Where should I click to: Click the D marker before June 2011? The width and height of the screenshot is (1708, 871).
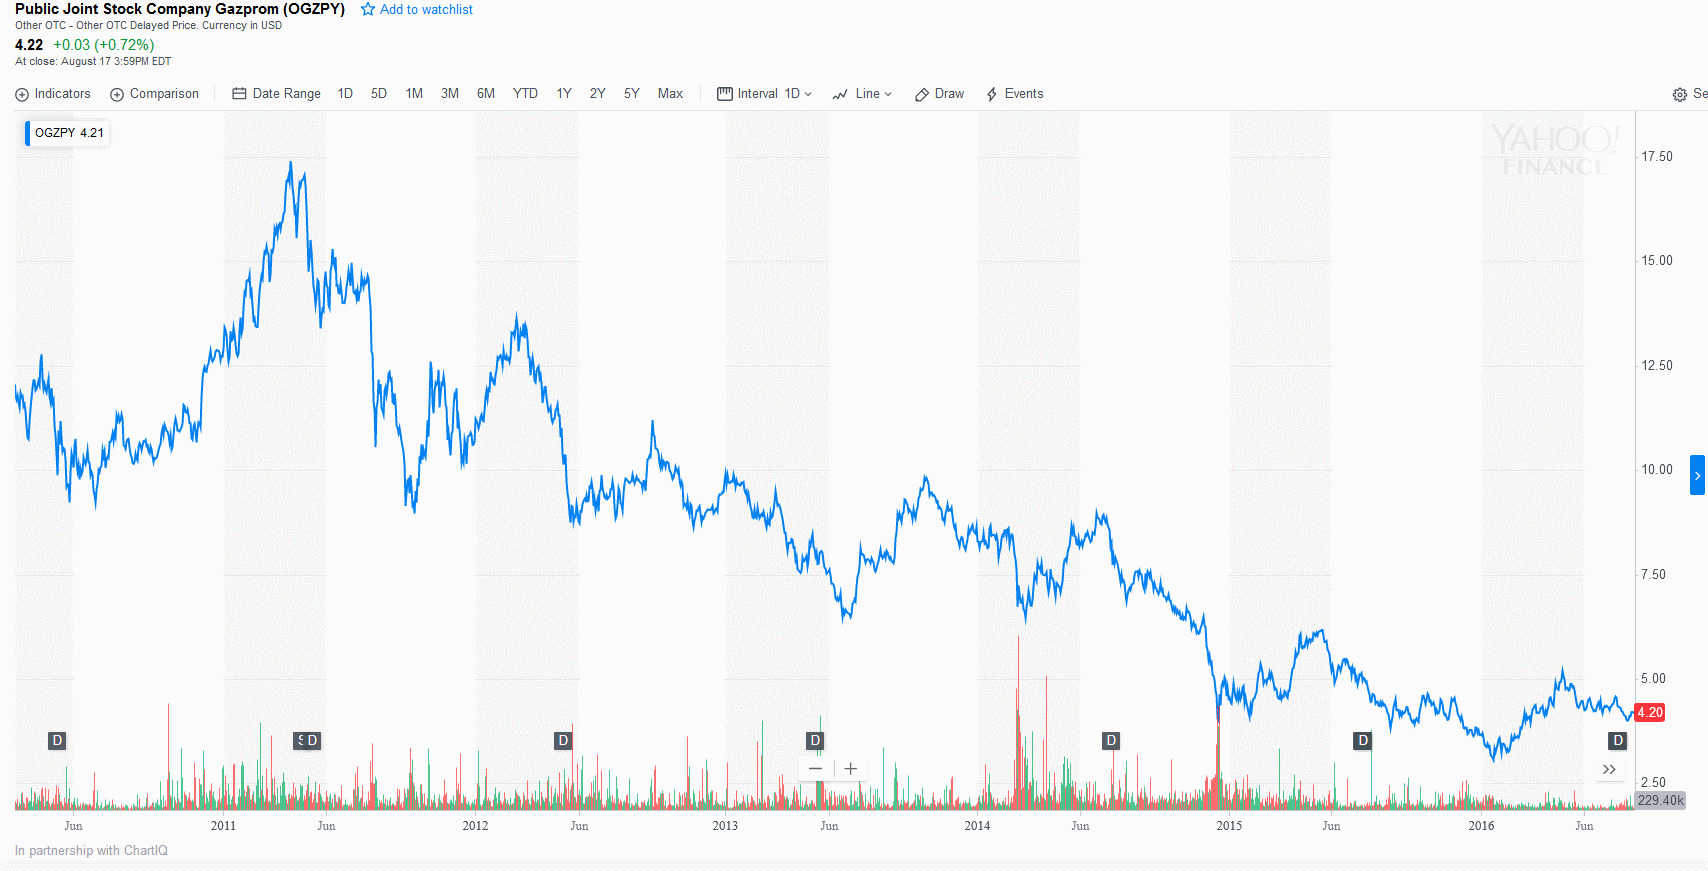(x=313, y=741)
